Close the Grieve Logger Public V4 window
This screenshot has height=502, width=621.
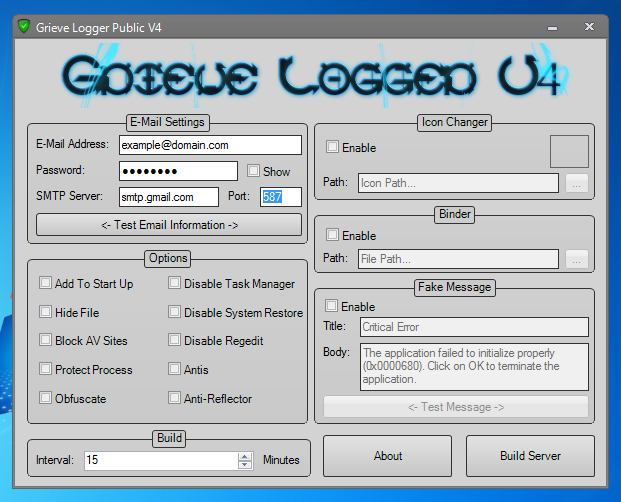589,27
